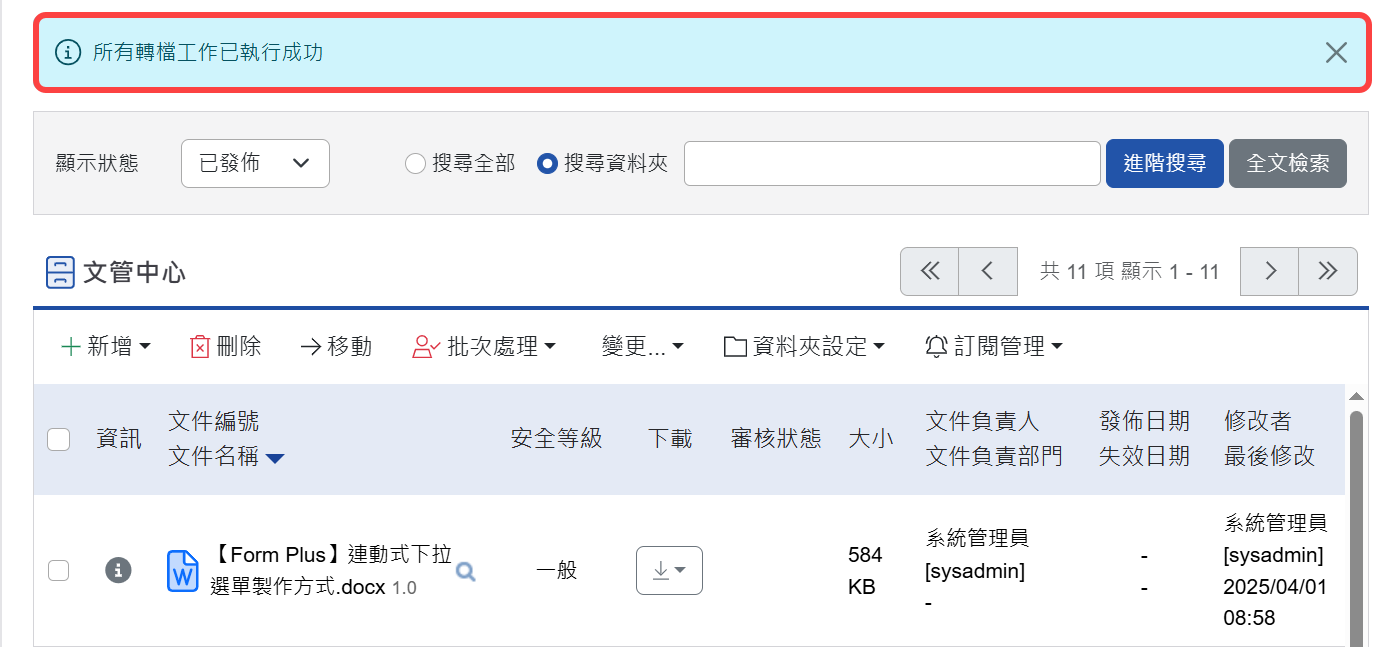Click the 共 11 項 顯示 1 - 11 pagination text
Screen dimensions: 1400x647
click(1129, 272)
